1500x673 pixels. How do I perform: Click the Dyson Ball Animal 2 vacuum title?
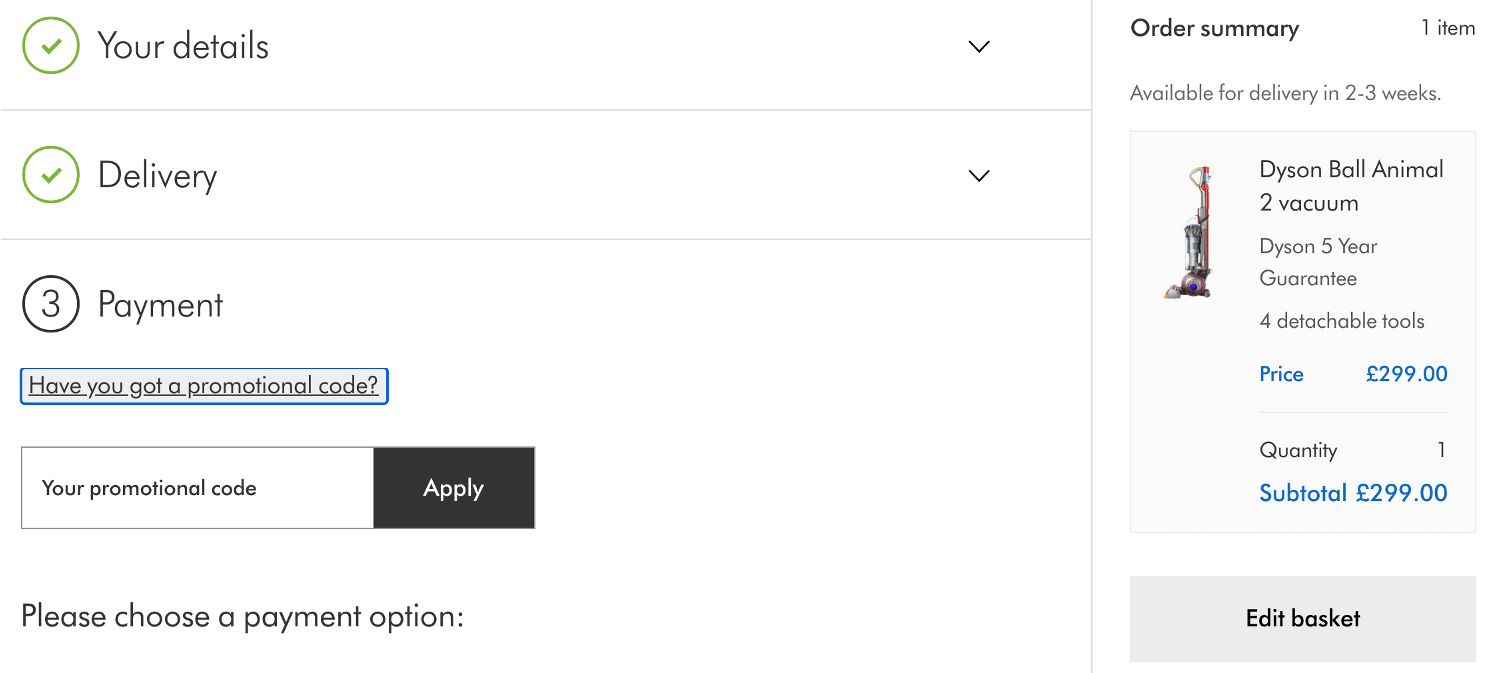click(1352, 186)
